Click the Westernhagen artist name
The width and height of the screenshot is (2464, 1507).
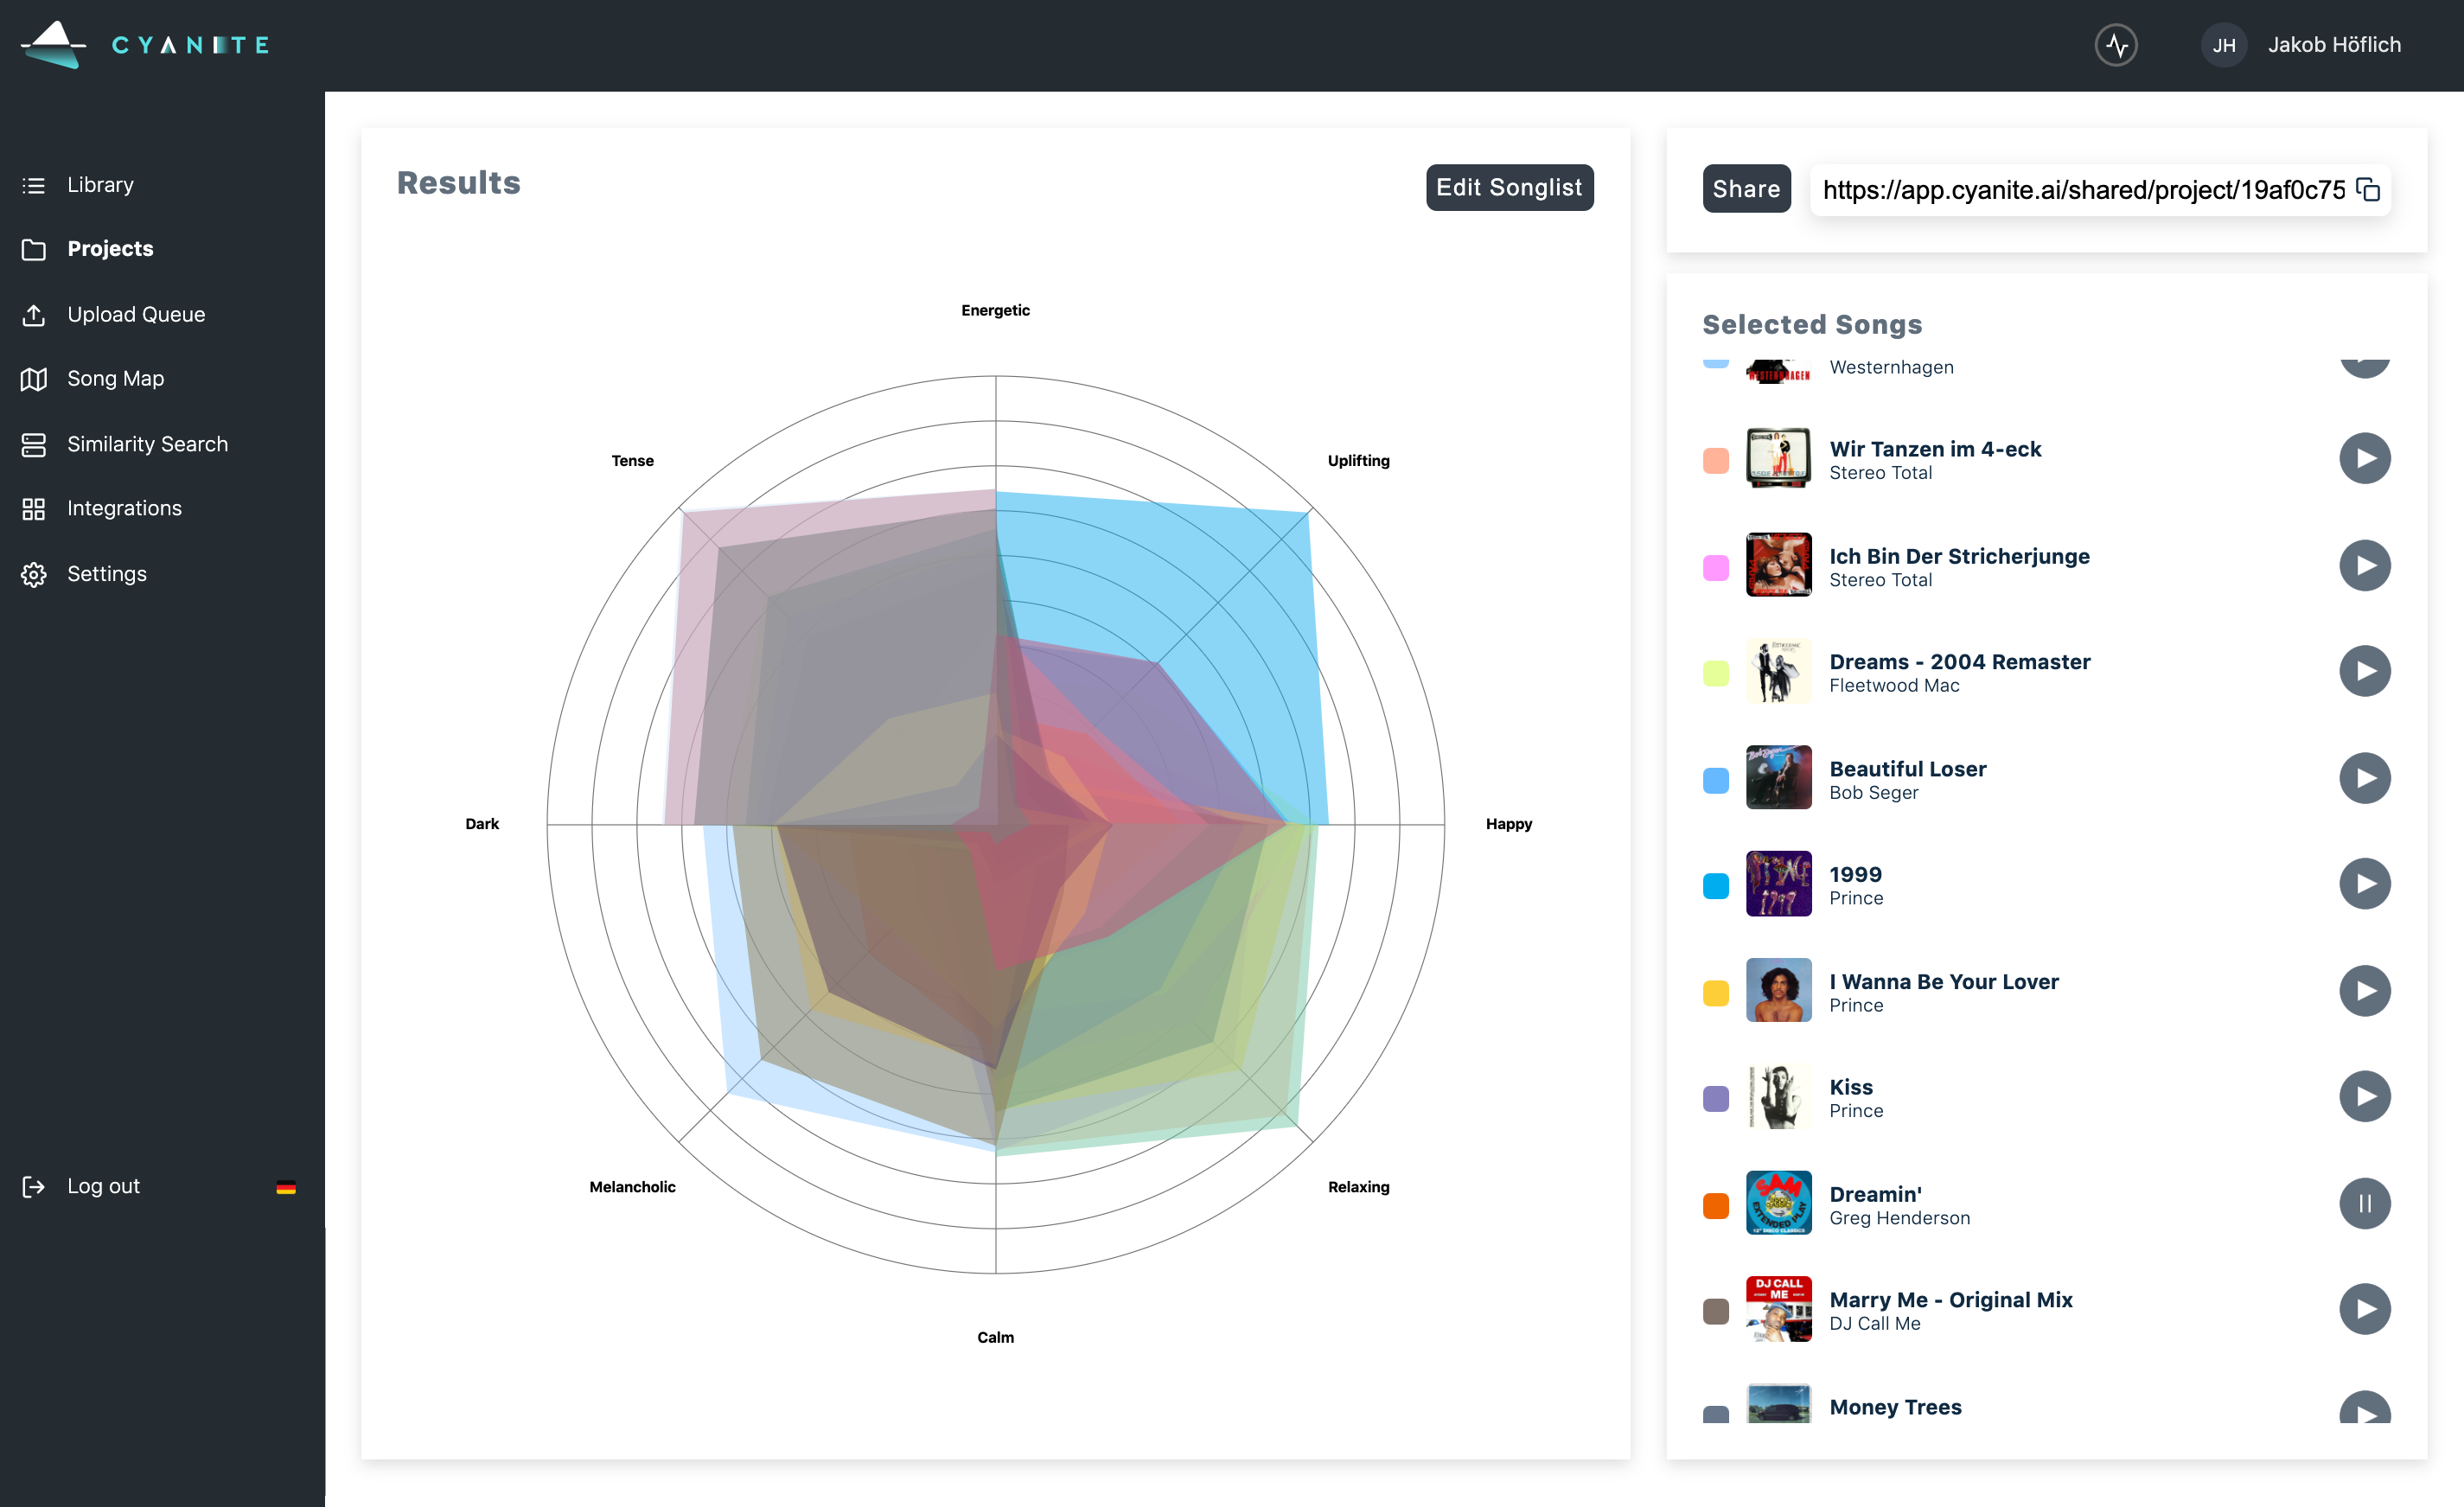1891,367
